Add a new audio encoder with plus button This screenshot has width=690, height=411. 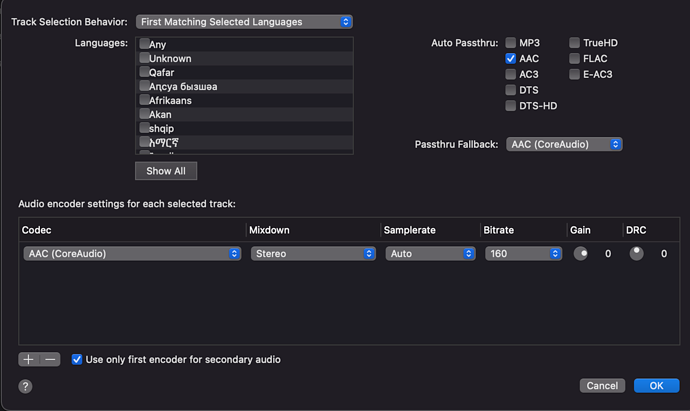pyautogui.click(x=29, y=359)
